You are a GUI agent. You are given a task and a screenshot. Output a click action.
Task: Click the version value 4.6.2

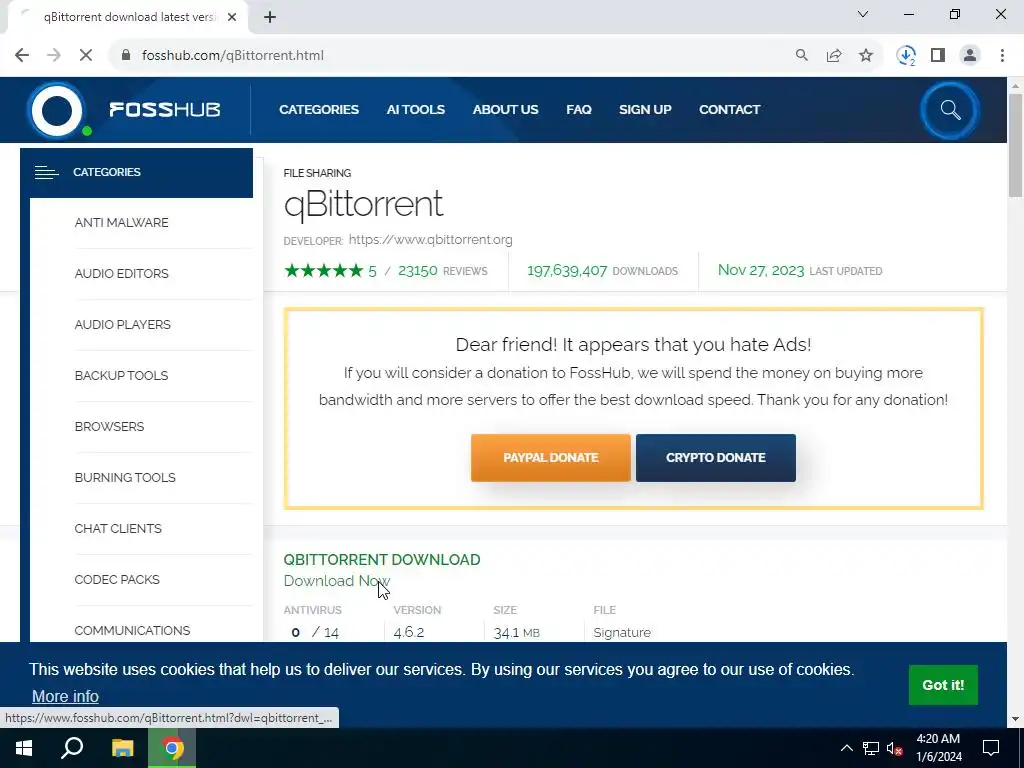409,632
